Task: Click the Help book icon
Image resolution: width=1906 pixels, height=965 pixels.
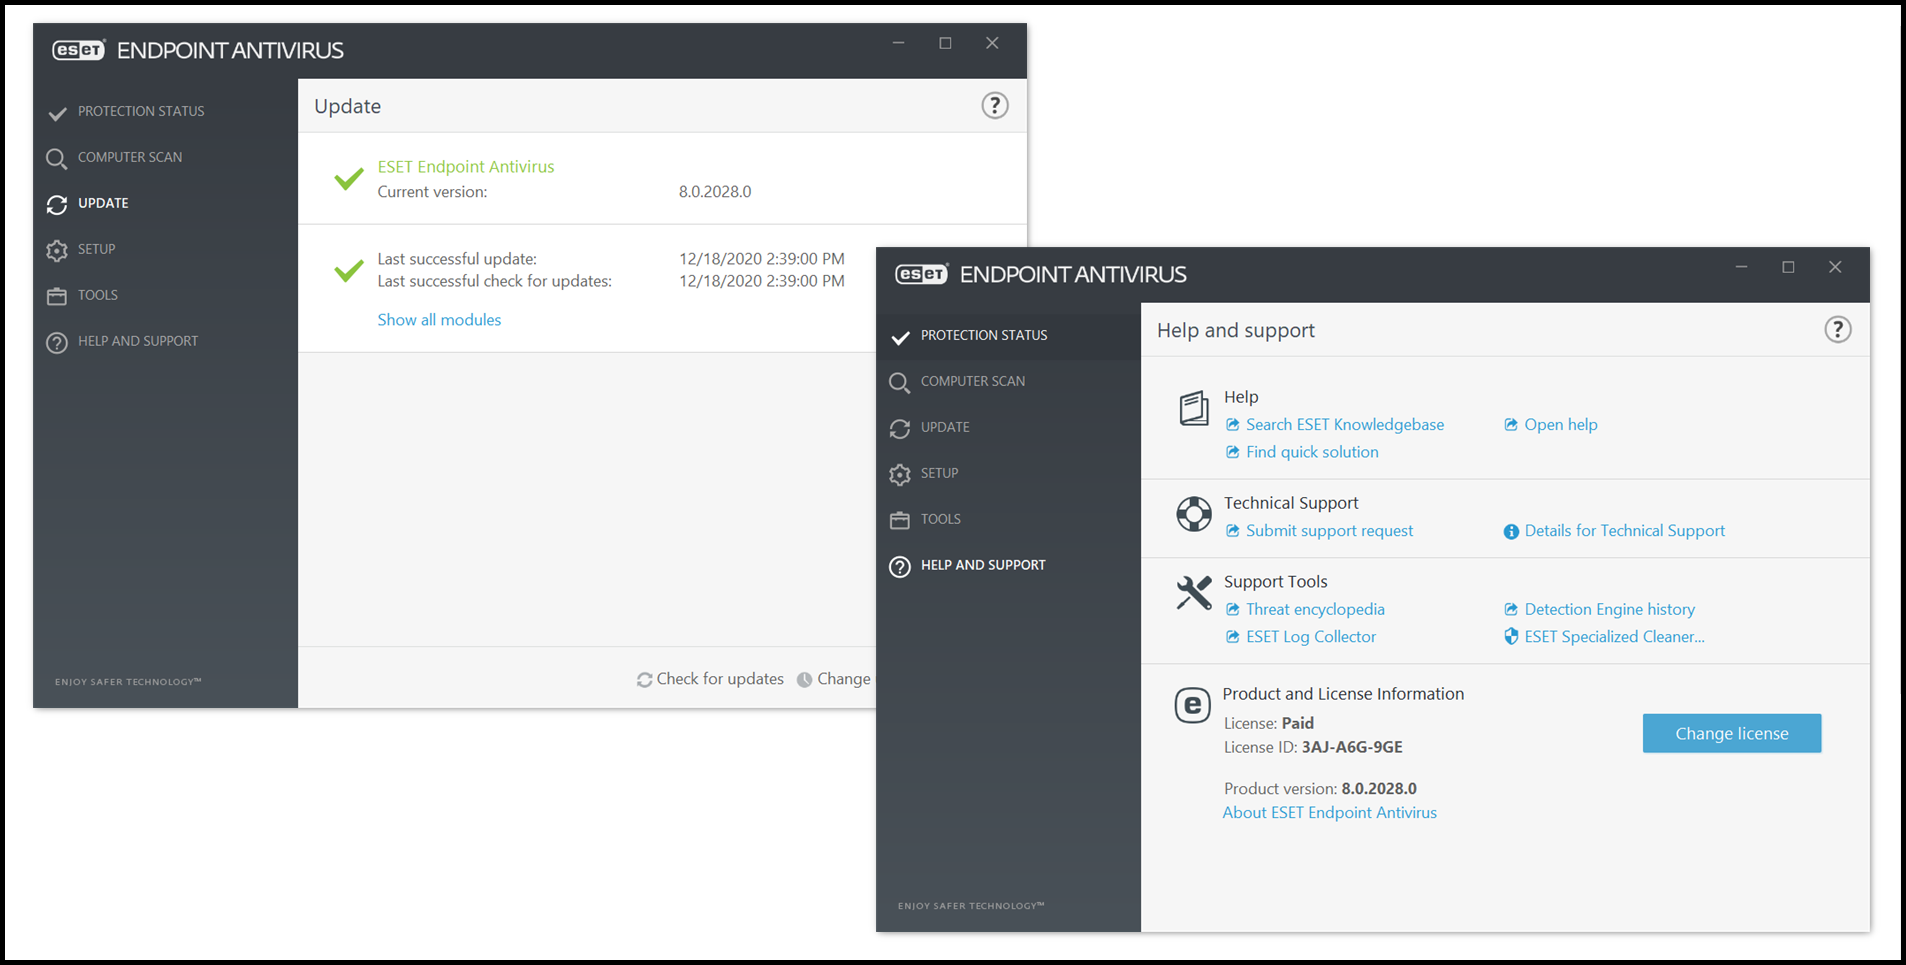Action: pos(1192,408)
